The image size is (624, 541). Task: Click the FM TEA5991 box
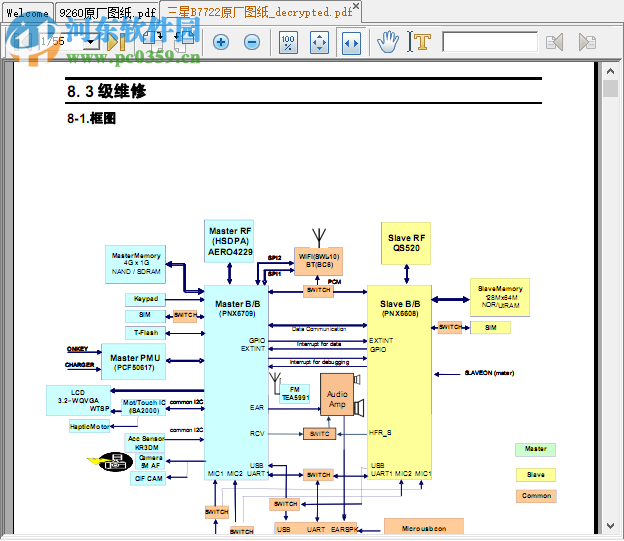pyautogui.click(x=294, y=394)
